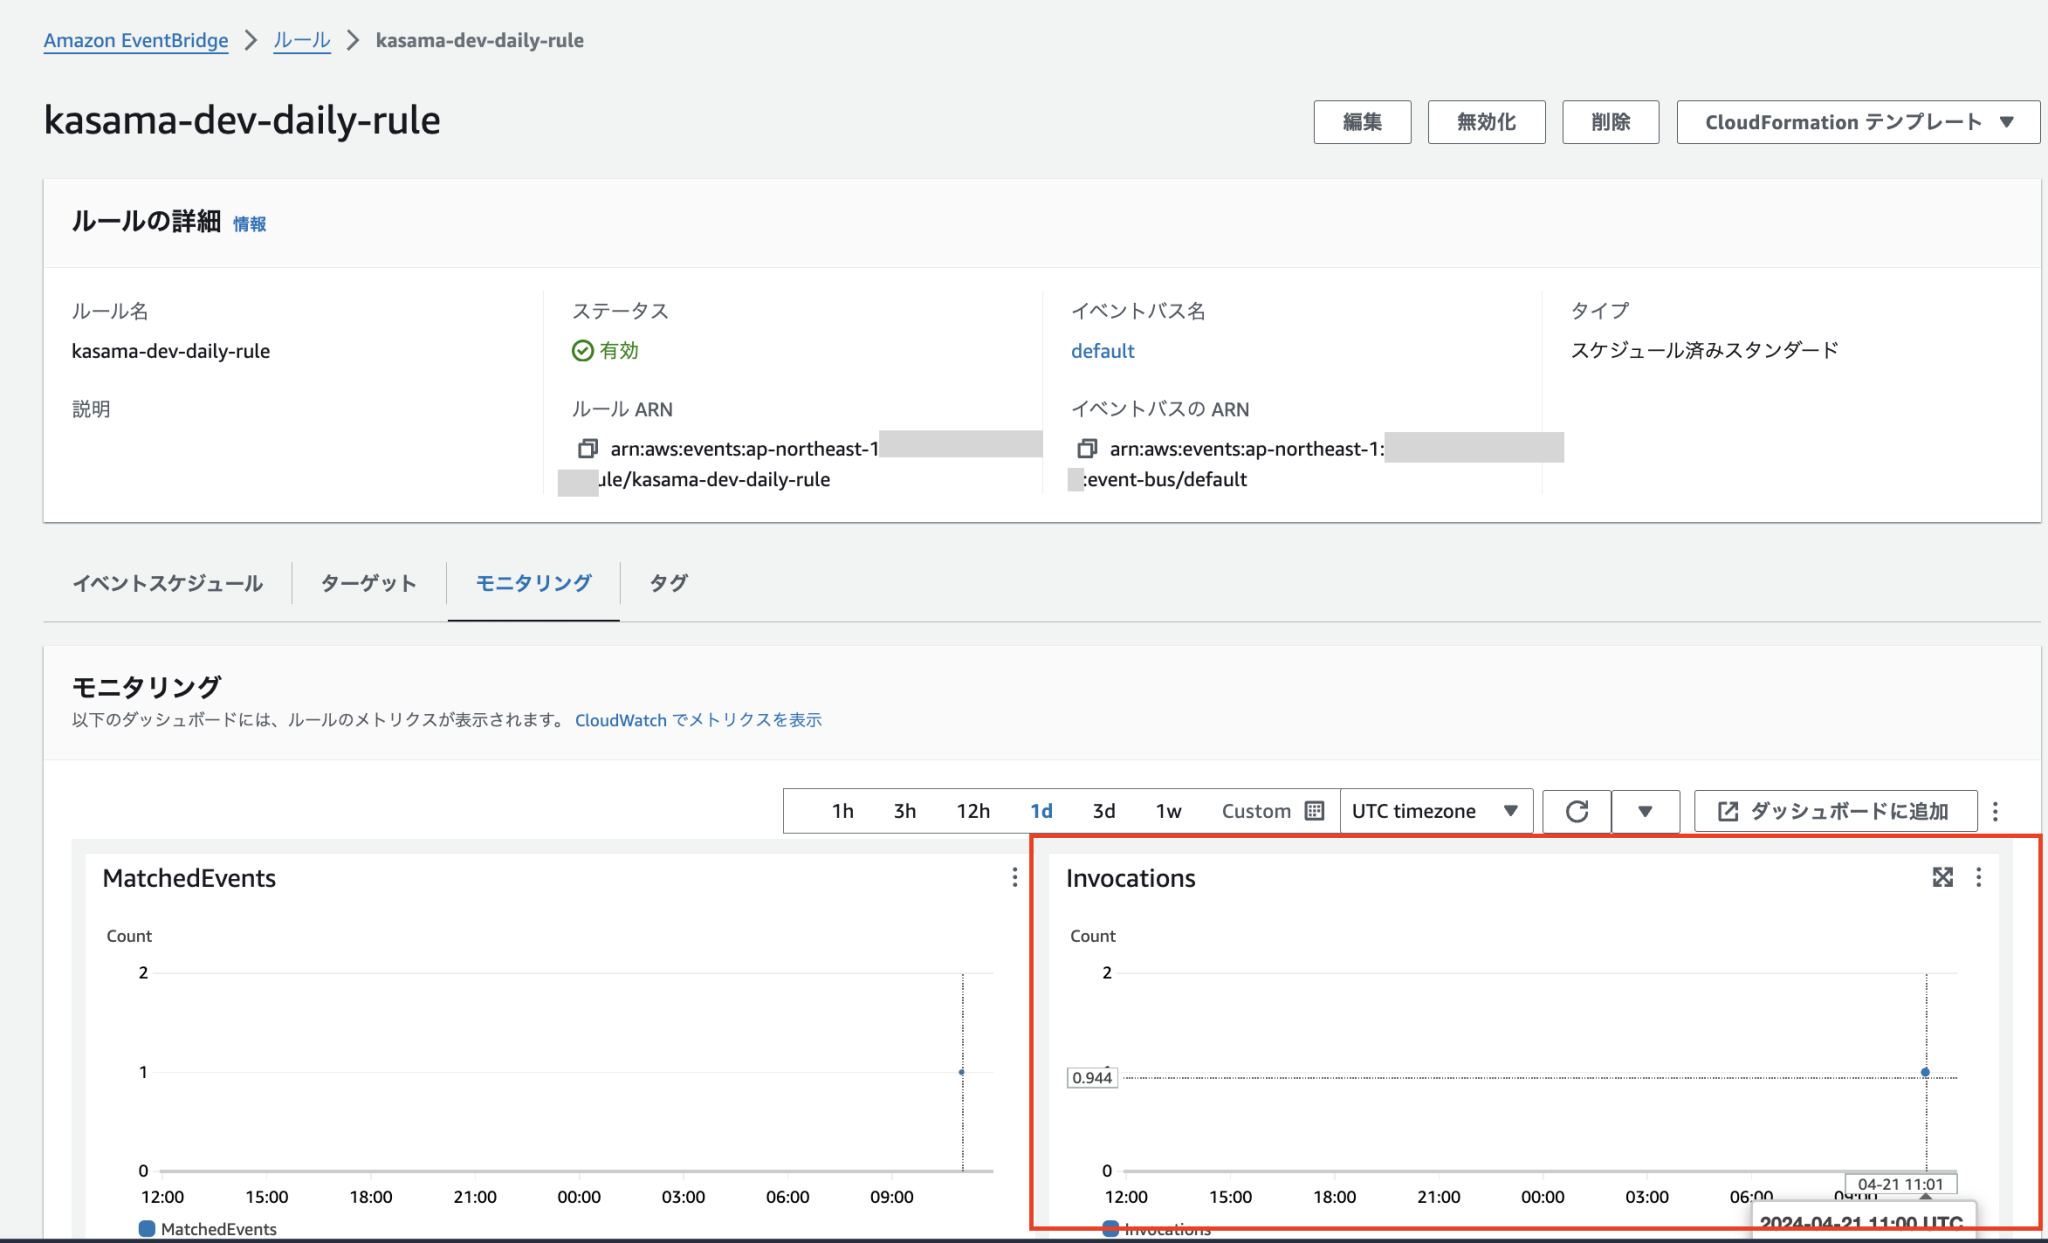Click the 編集 button to edit the rule

click(1362, 121)
